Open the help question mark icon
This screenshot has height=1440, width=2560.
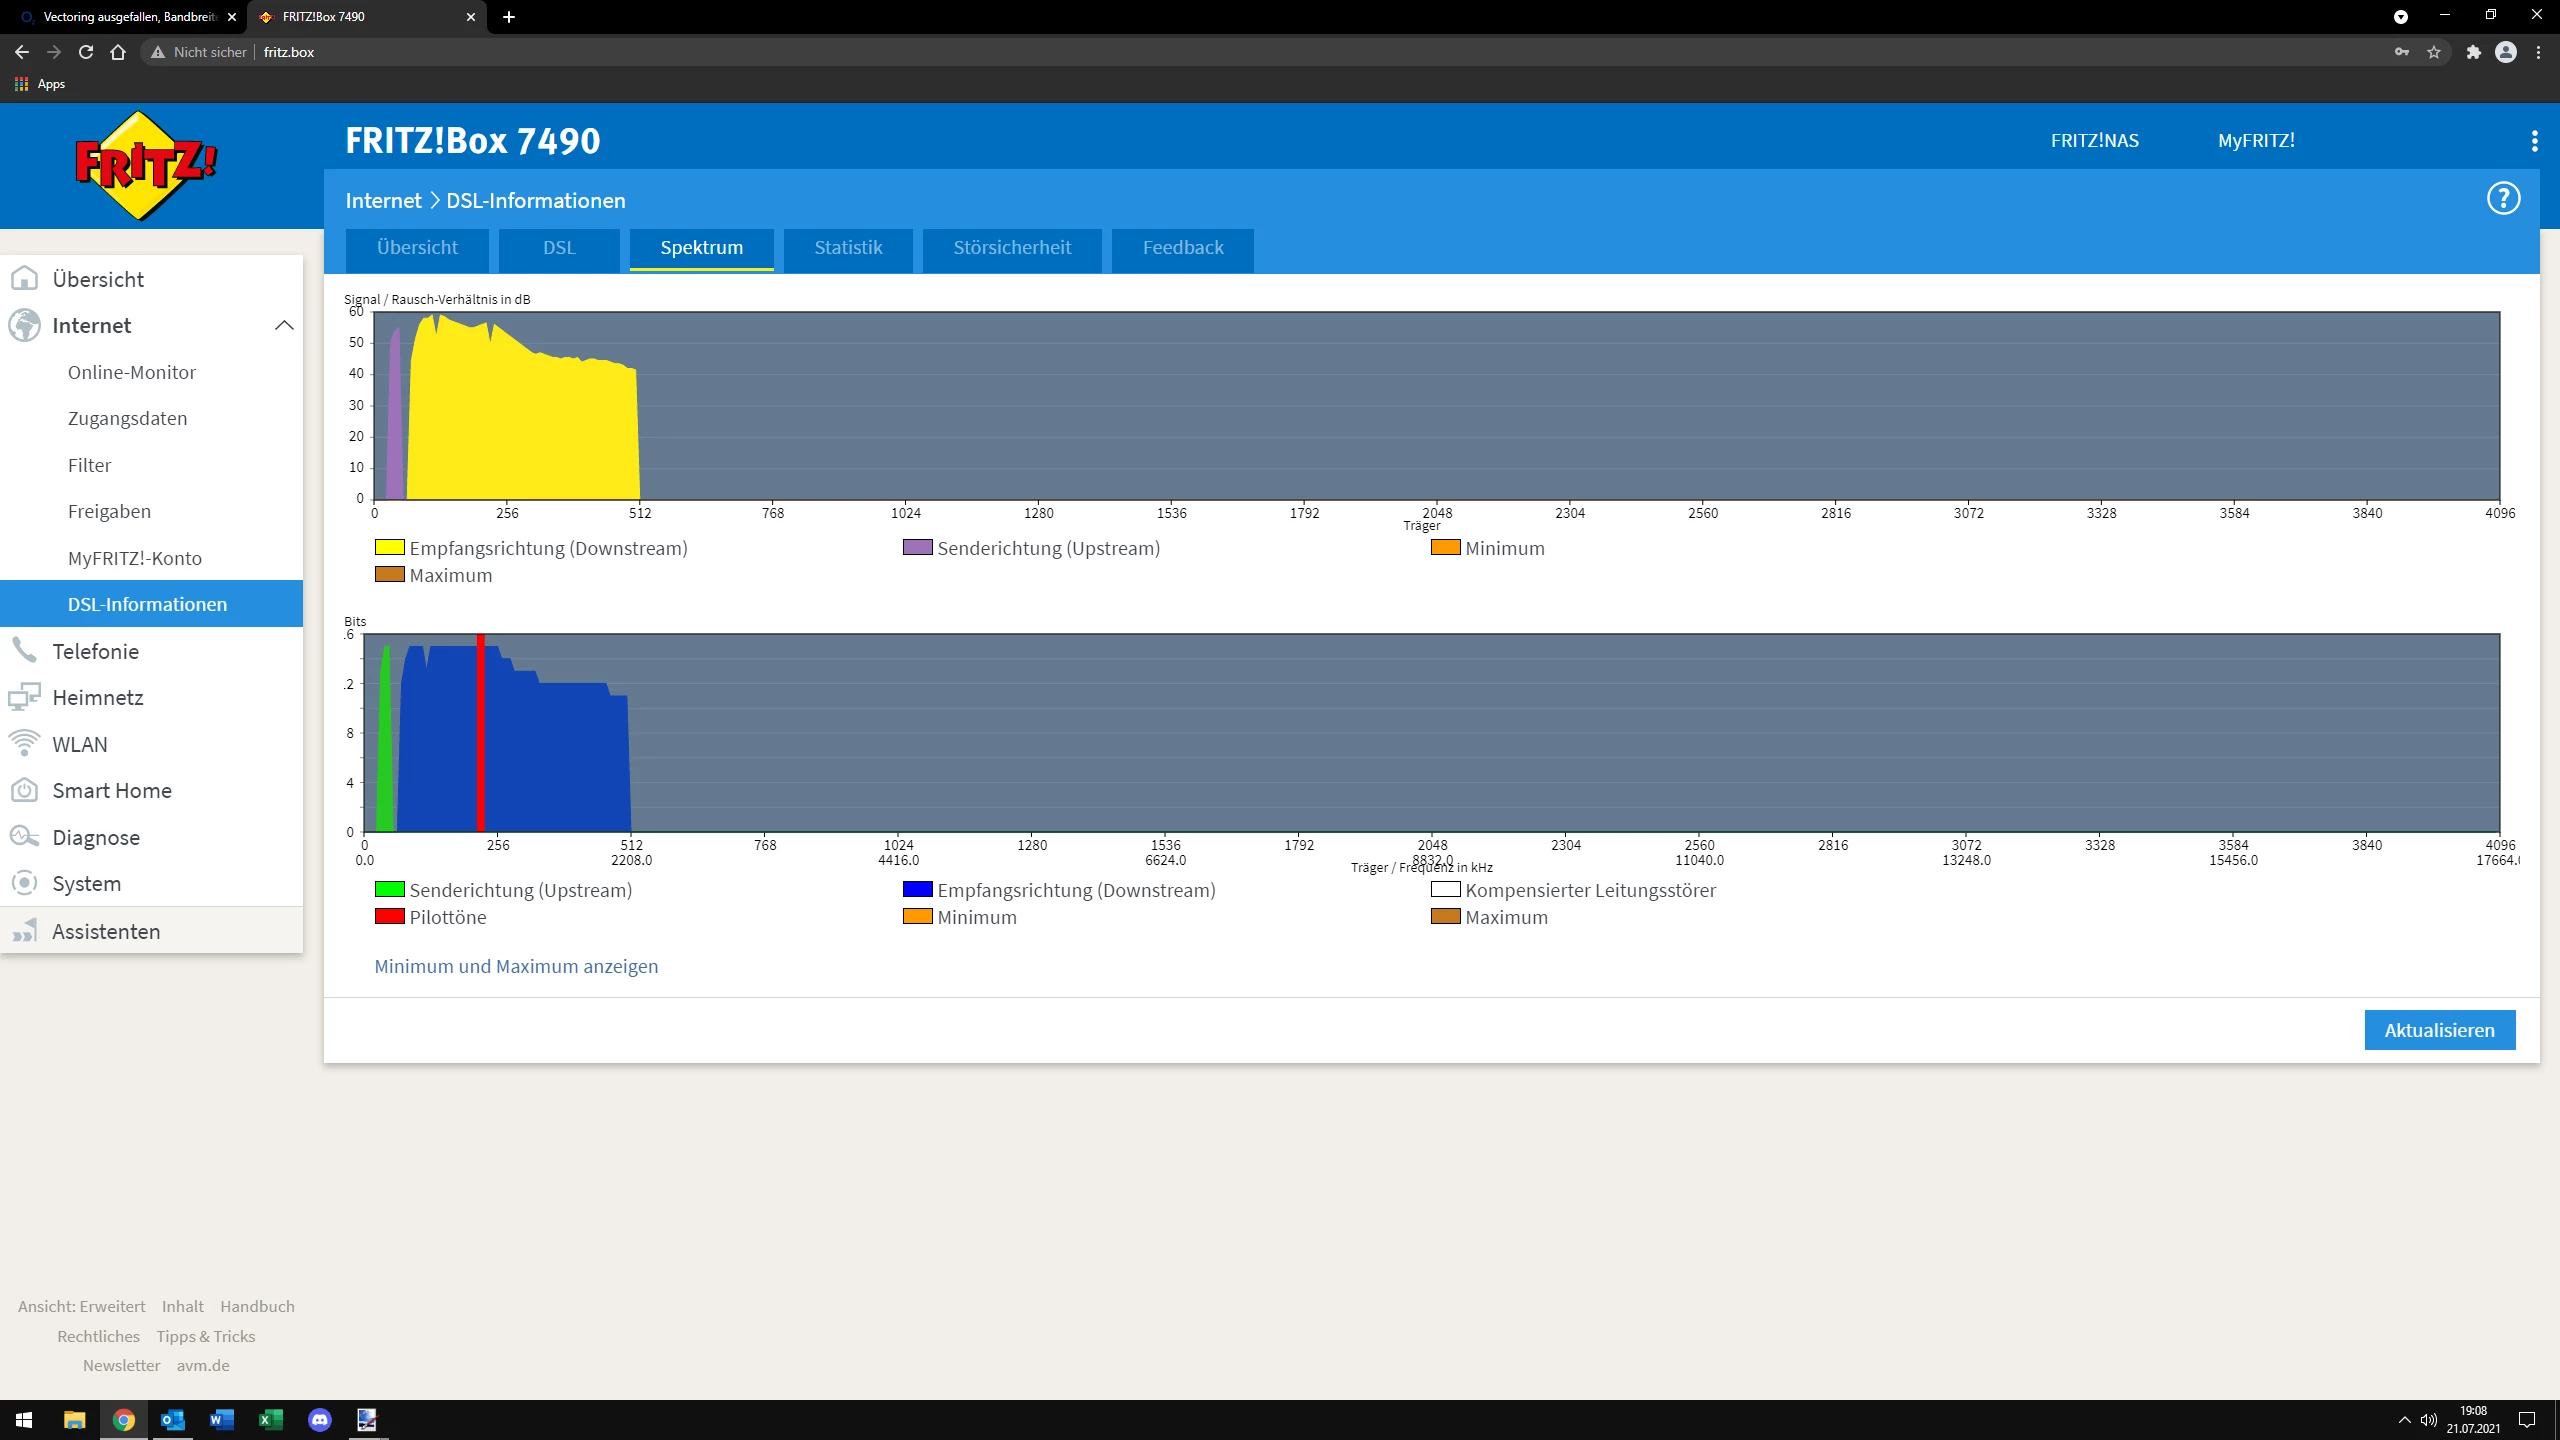pyautogui.click(x=2503, y=199)
